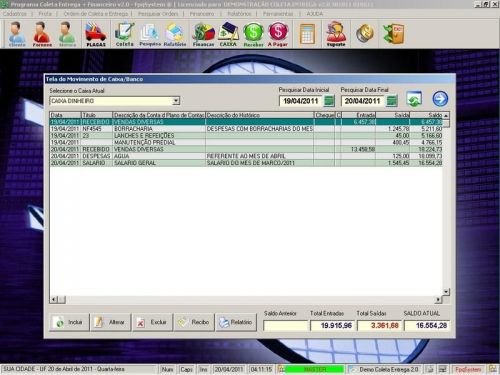Screen dimensions: 500x375
Task: Click the Pesquisar Data Inicial field
Action: (x=301, y=101)
